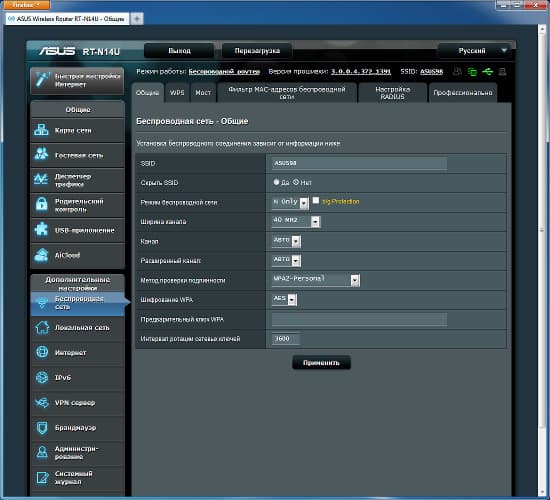This screenshot has width=550, height=500.
Task: Switch to the Мост tab
Action: (x=203, y=93)
